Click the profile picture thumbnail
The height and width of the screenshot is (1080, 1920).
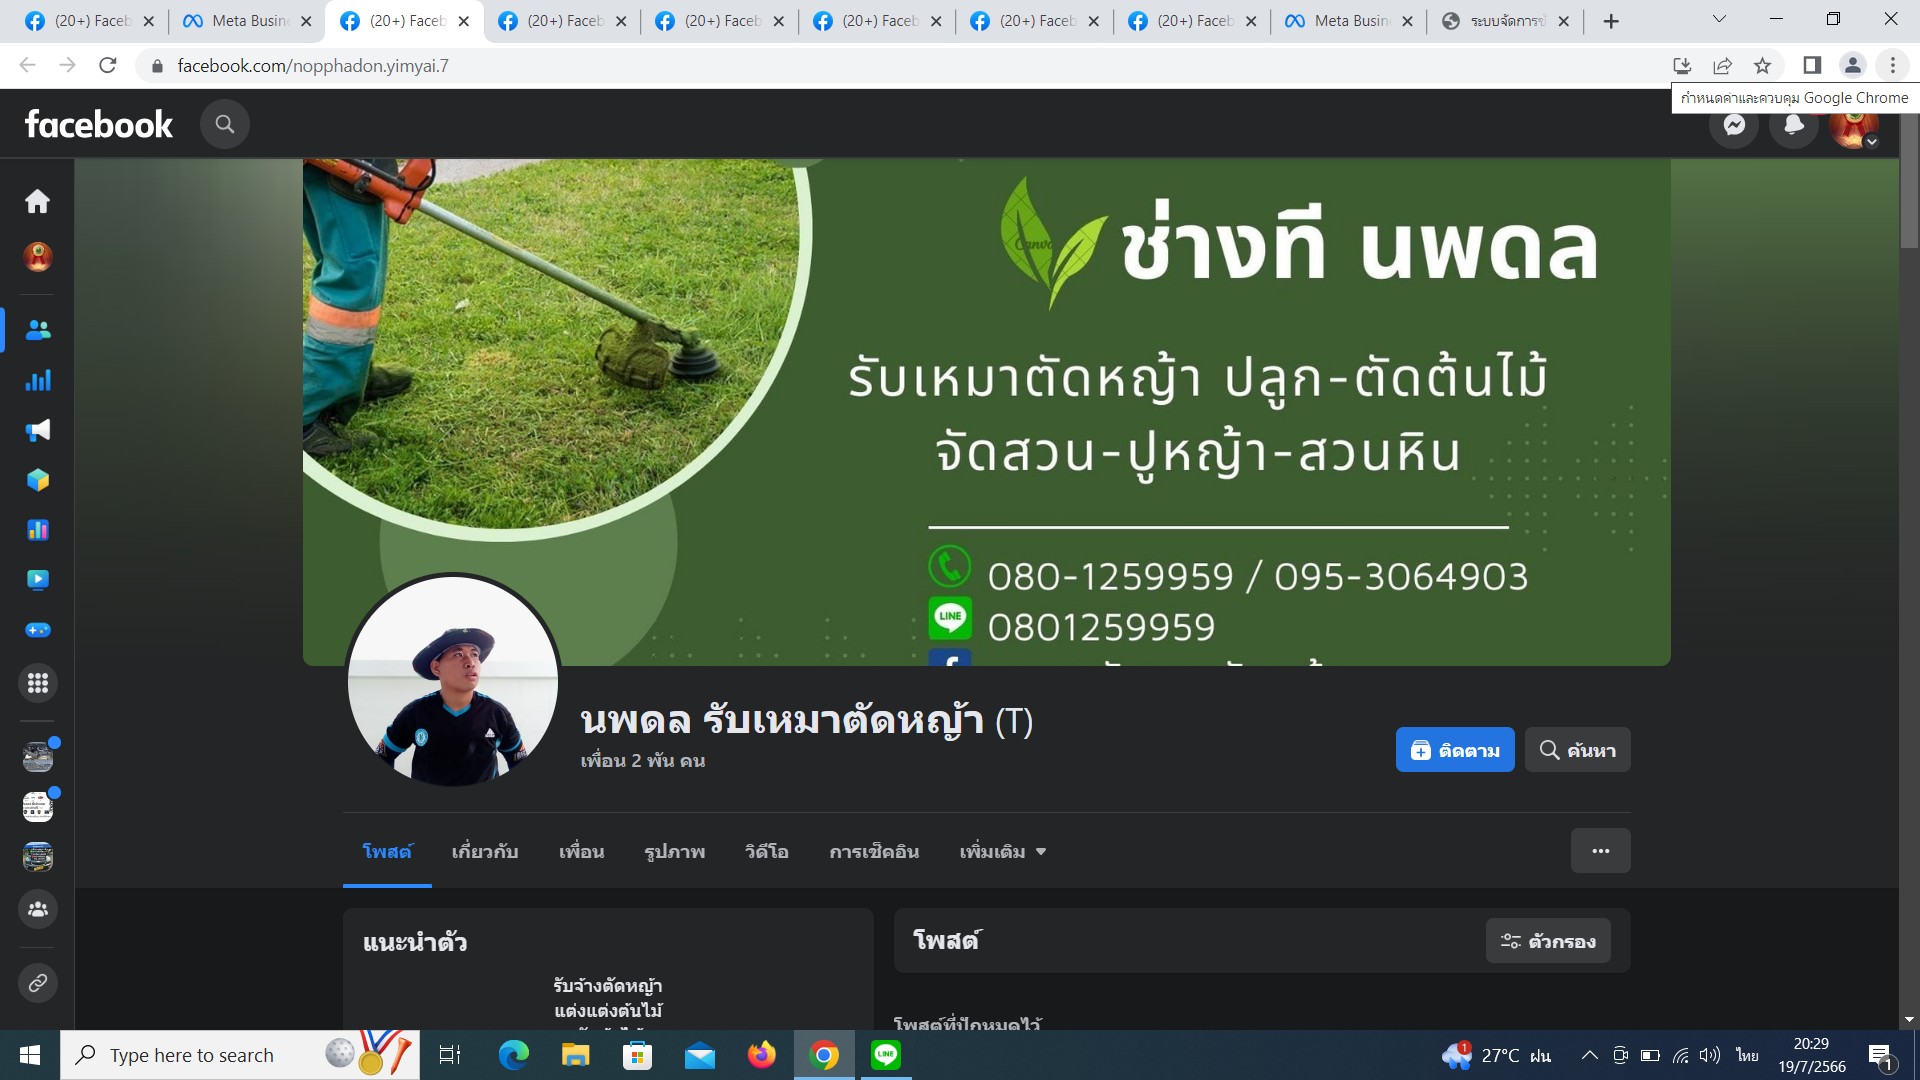pos(452,682)
